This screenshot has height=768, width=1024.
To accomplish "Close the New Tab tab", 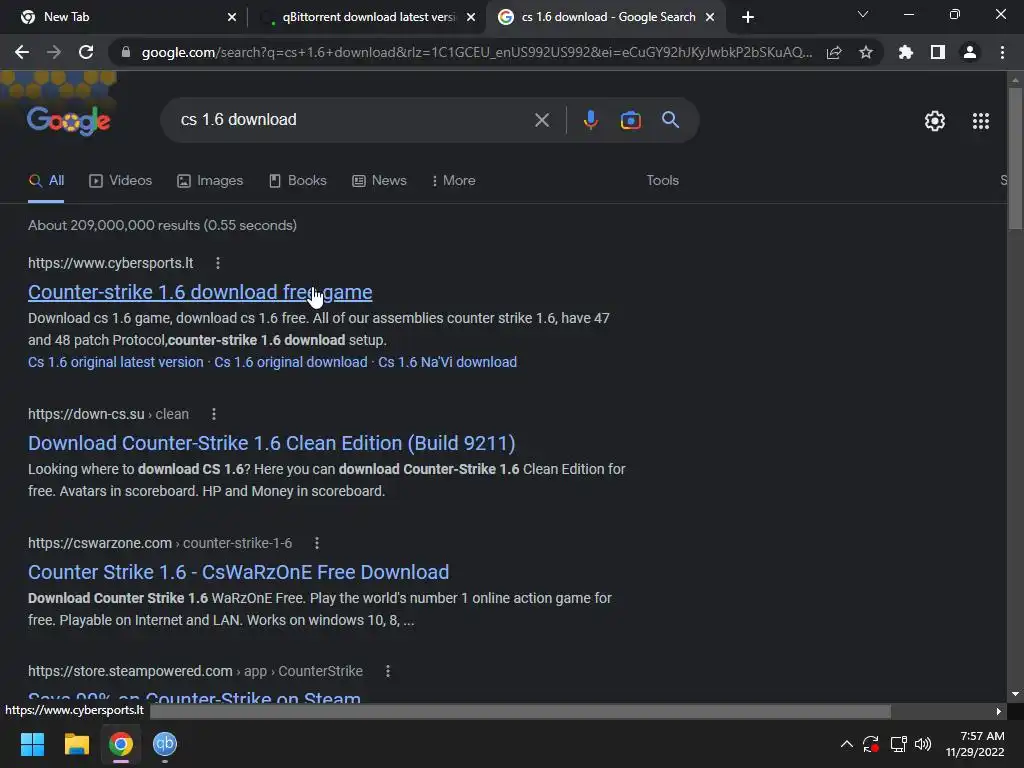I will 232,17.
